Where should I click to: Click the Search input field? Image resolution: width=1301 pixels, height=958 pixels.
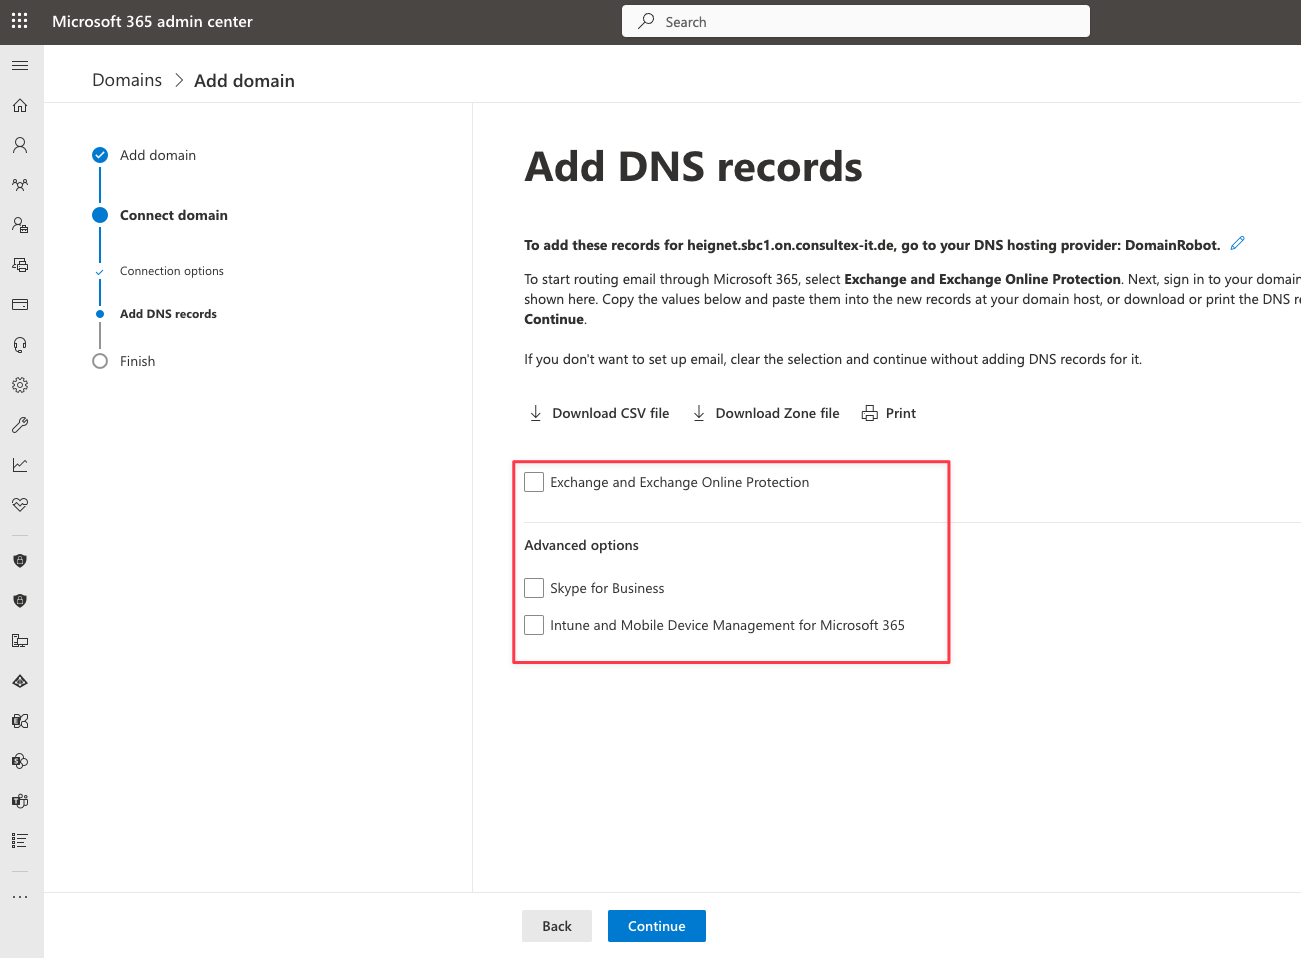coord(856,21)
